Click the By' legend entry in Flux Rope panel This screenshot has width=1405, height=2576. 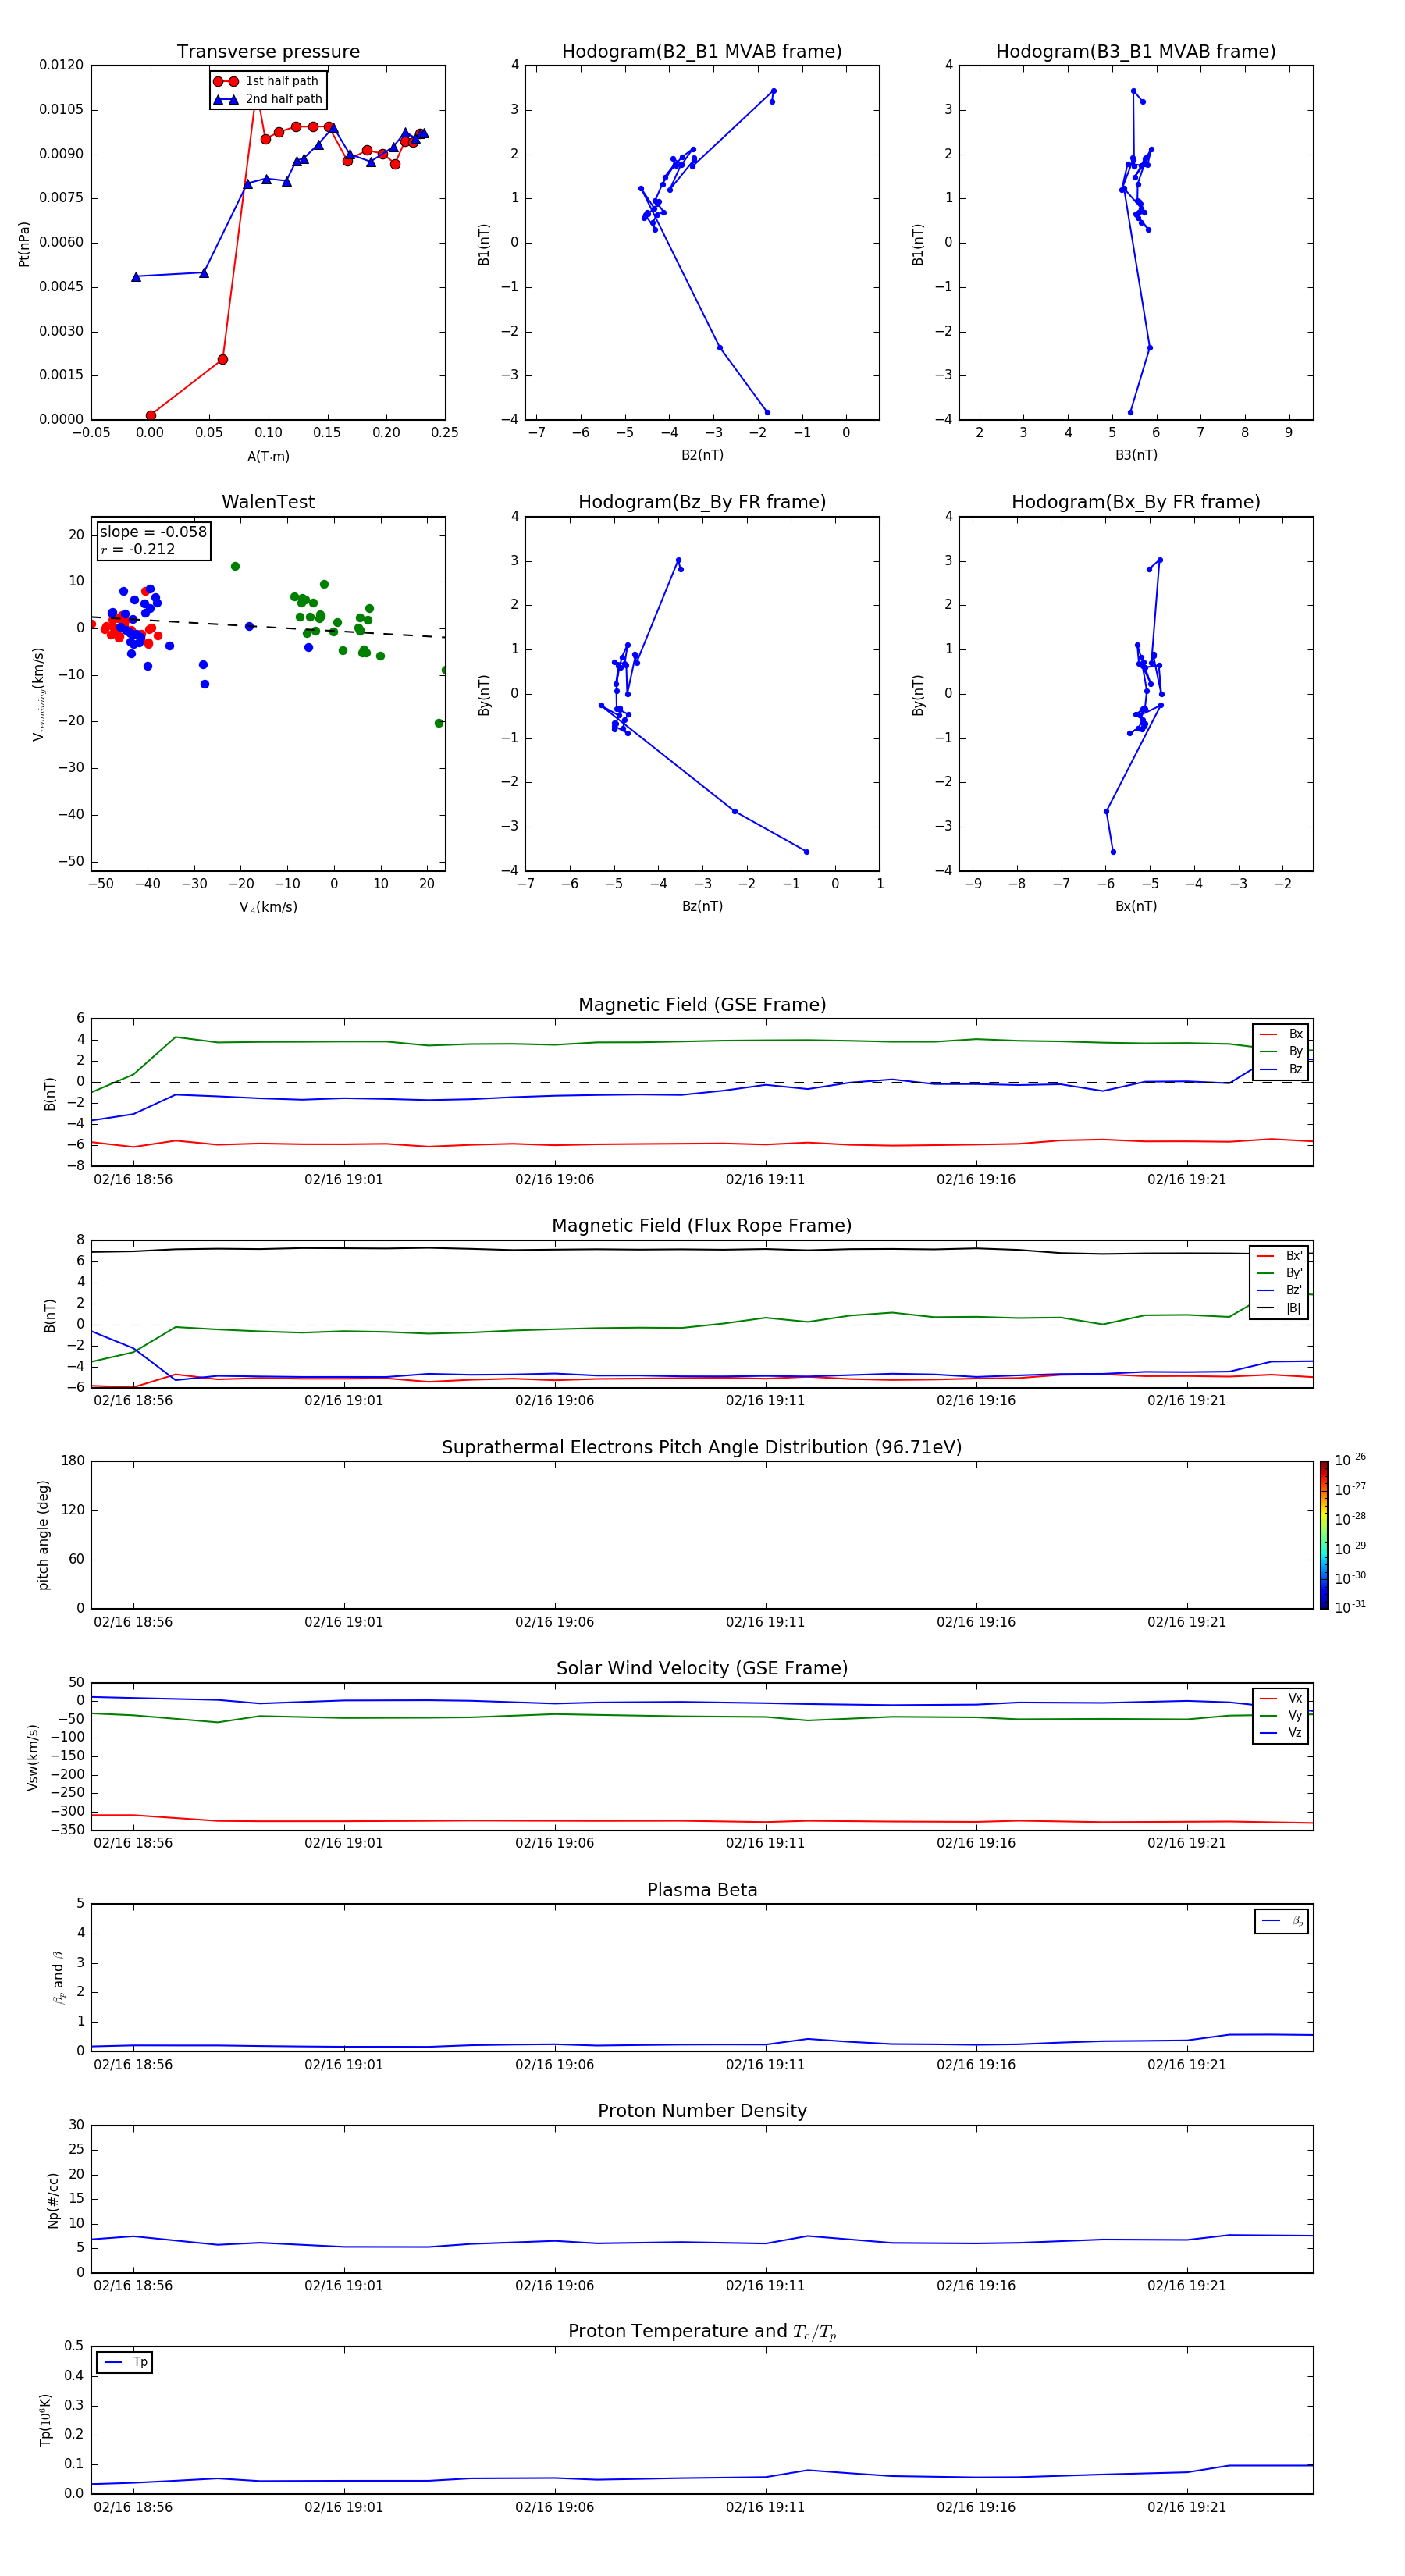[x=1279, y=1273]
